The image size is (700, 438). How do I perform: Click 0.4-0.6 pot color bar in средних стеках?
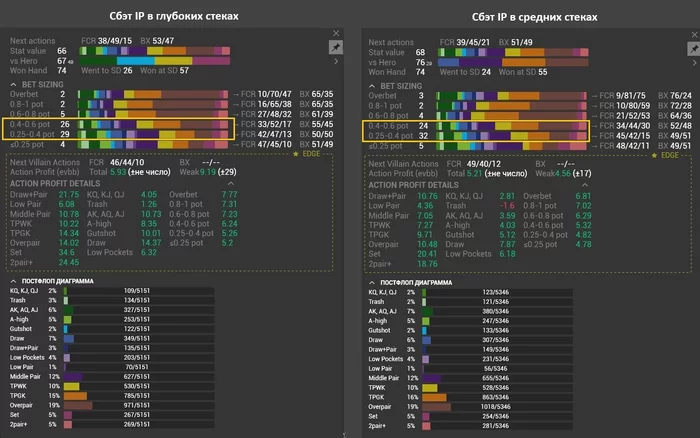point(512,126)
